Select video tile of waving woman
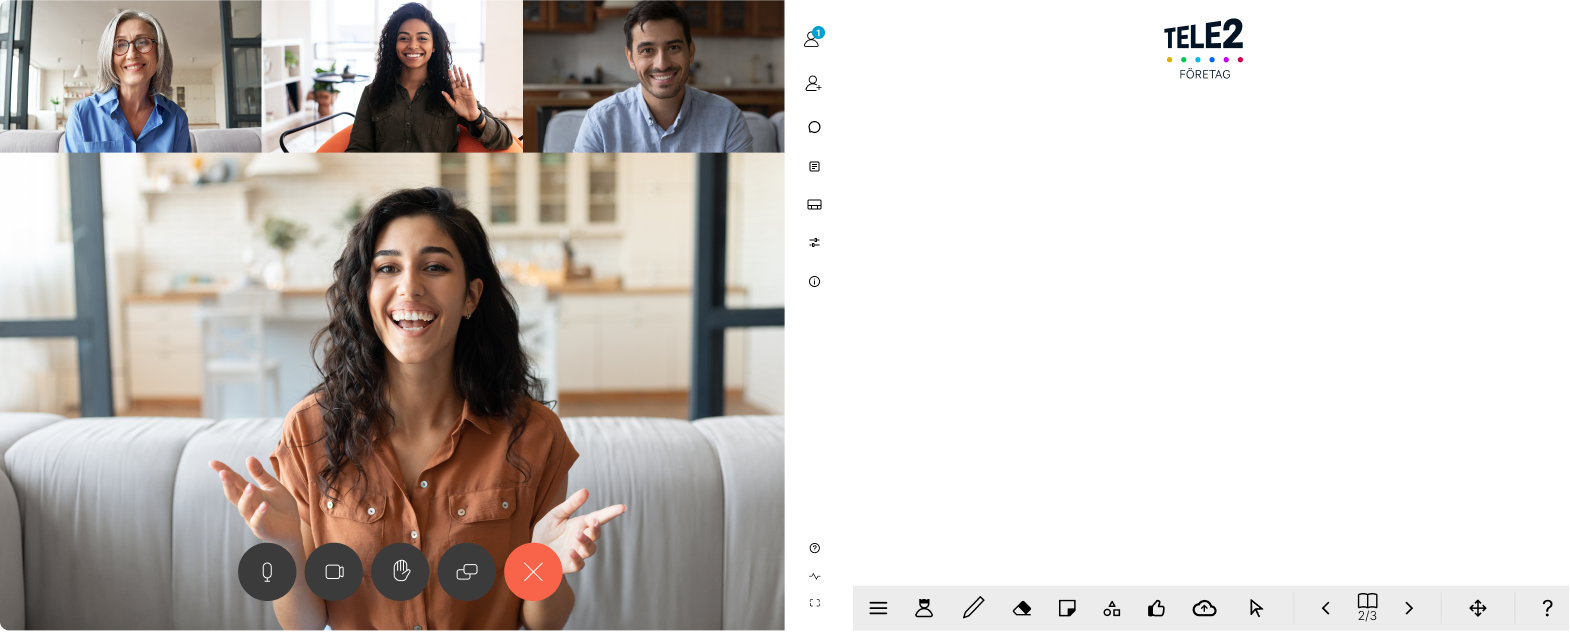The height and width of the screenshot is (635, 1570). pyautogui.click(x=392, y=76)
